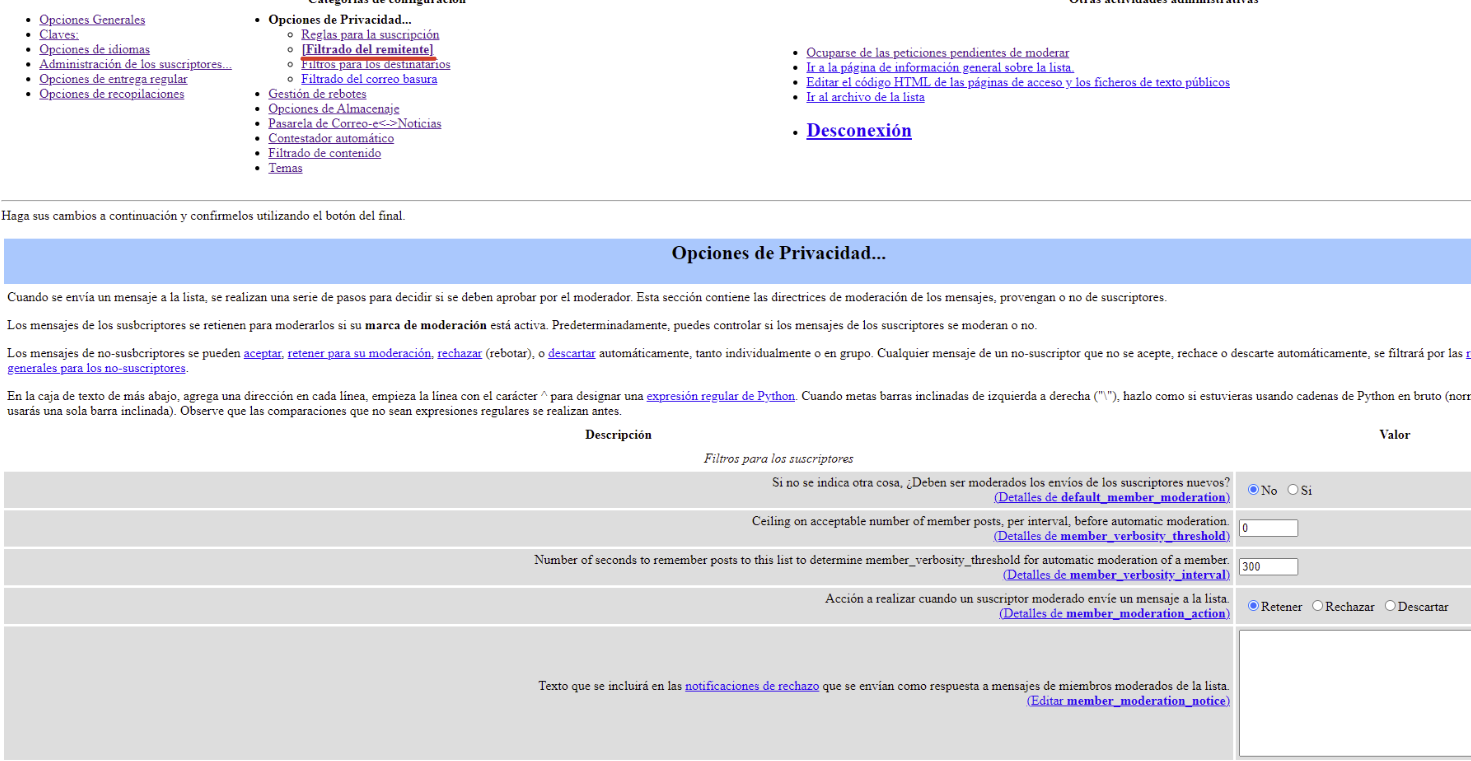Open the Temas link
This screenshot has height=761, width=1471.
click(x=285, y=169)
